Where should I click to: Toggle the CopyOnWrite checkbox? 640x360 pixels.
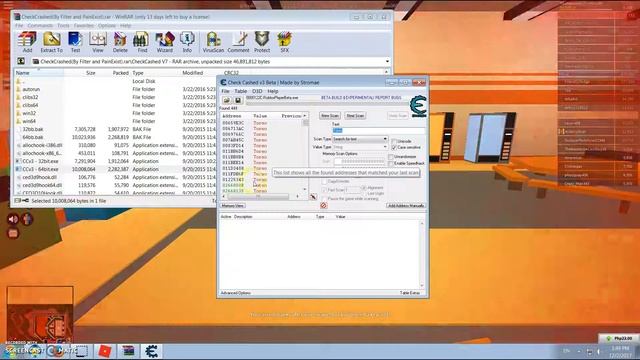pyautogui.click(x=324, y=181)
